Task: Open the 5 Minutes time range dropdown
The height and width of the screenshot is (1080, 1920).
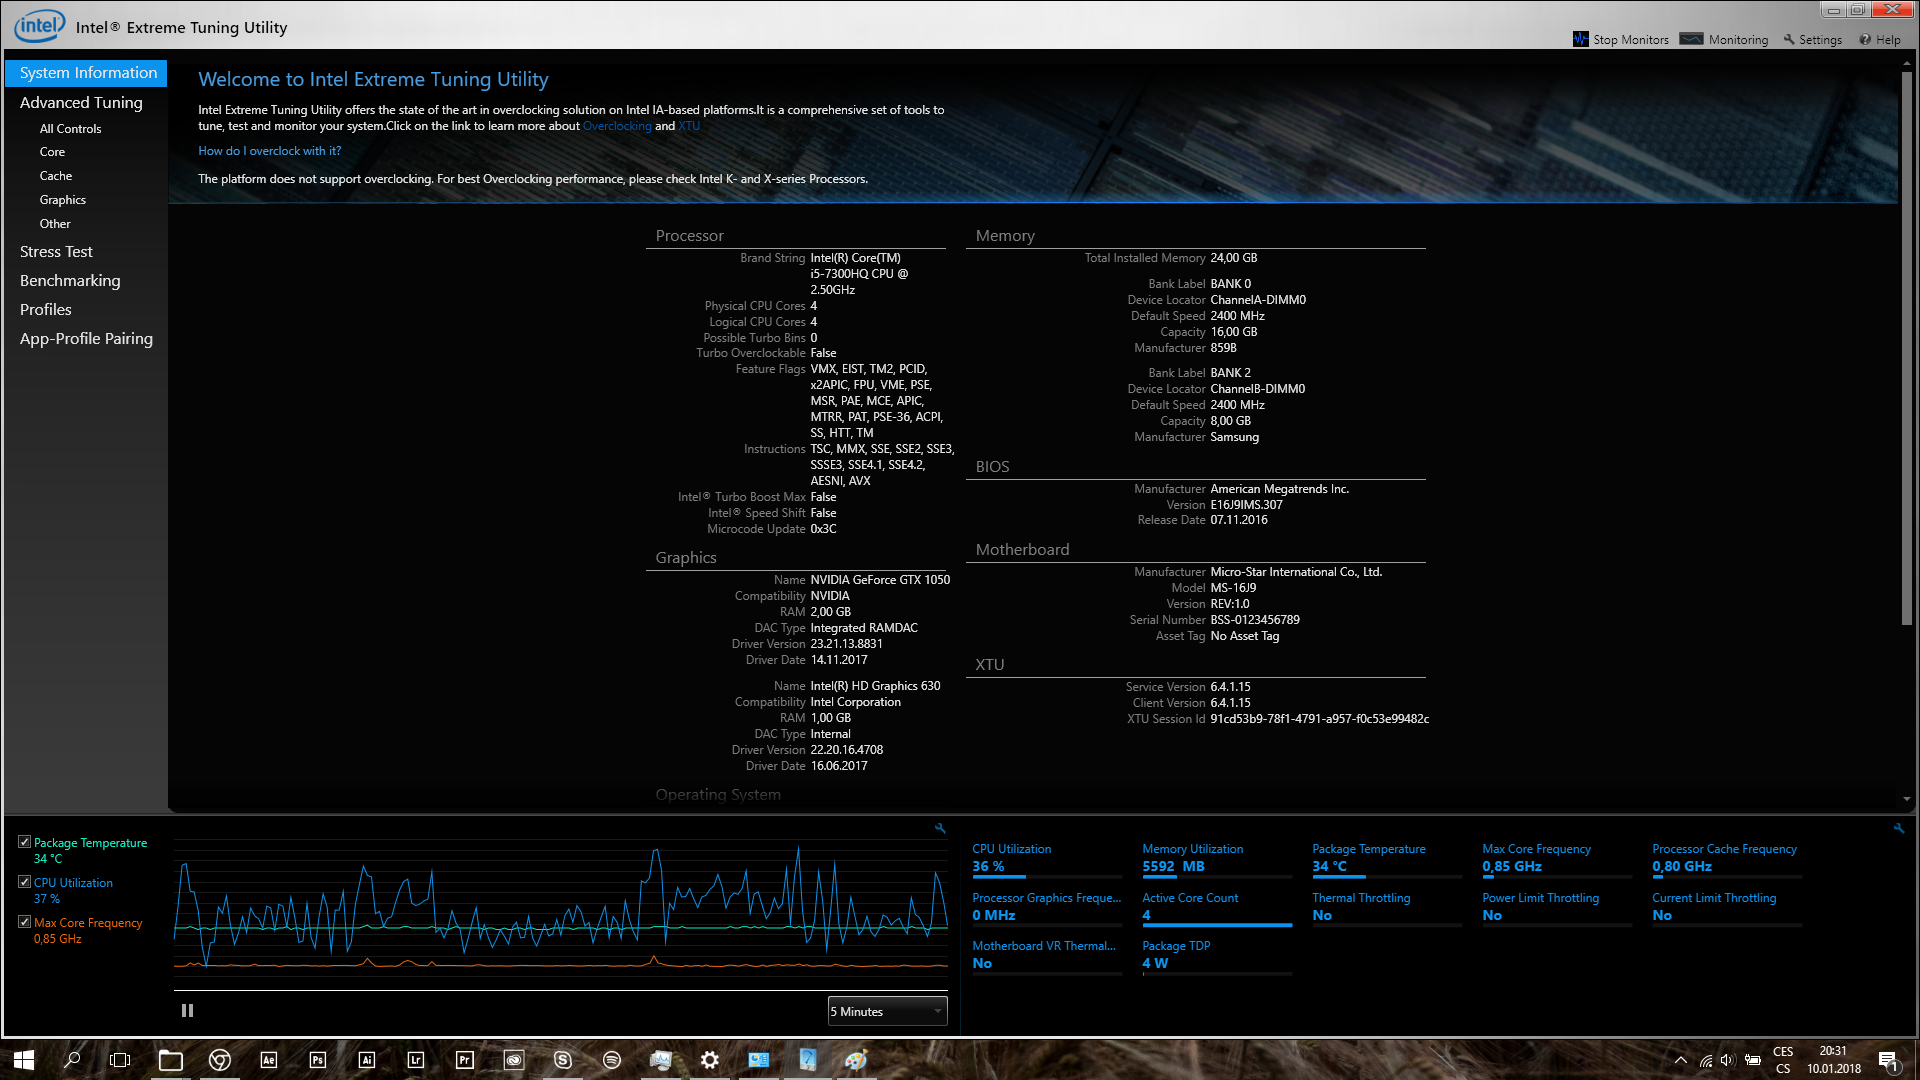Action: pos(887,1011)
